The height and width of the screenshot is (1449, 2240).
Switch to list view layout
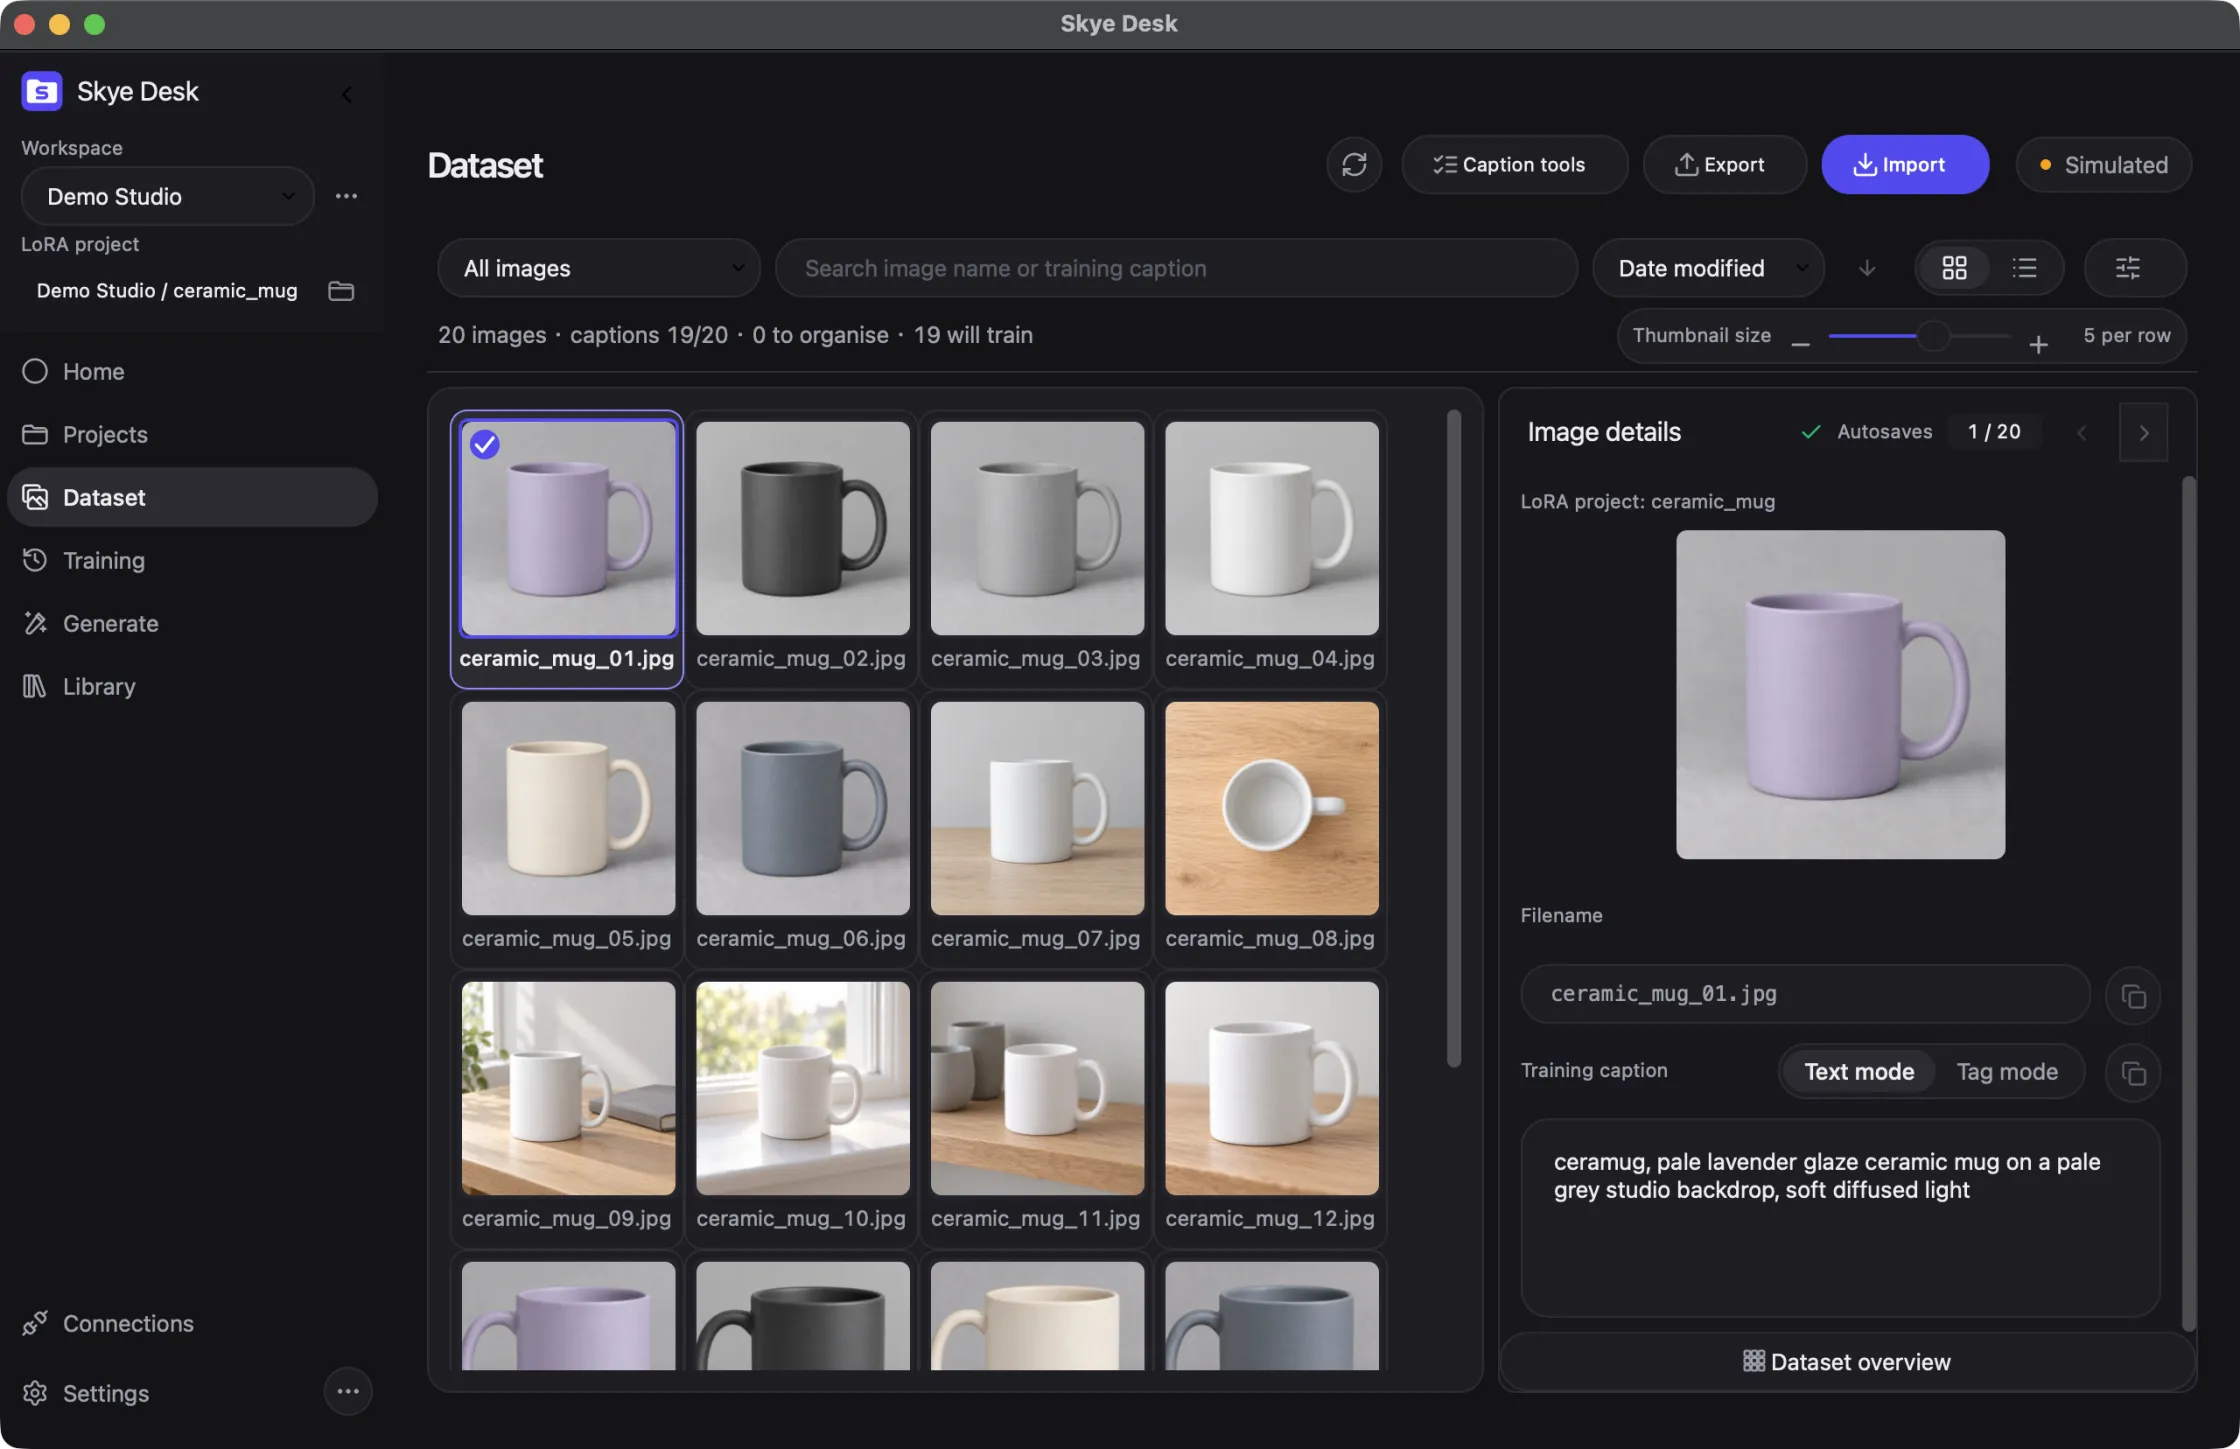(2025, 268)
